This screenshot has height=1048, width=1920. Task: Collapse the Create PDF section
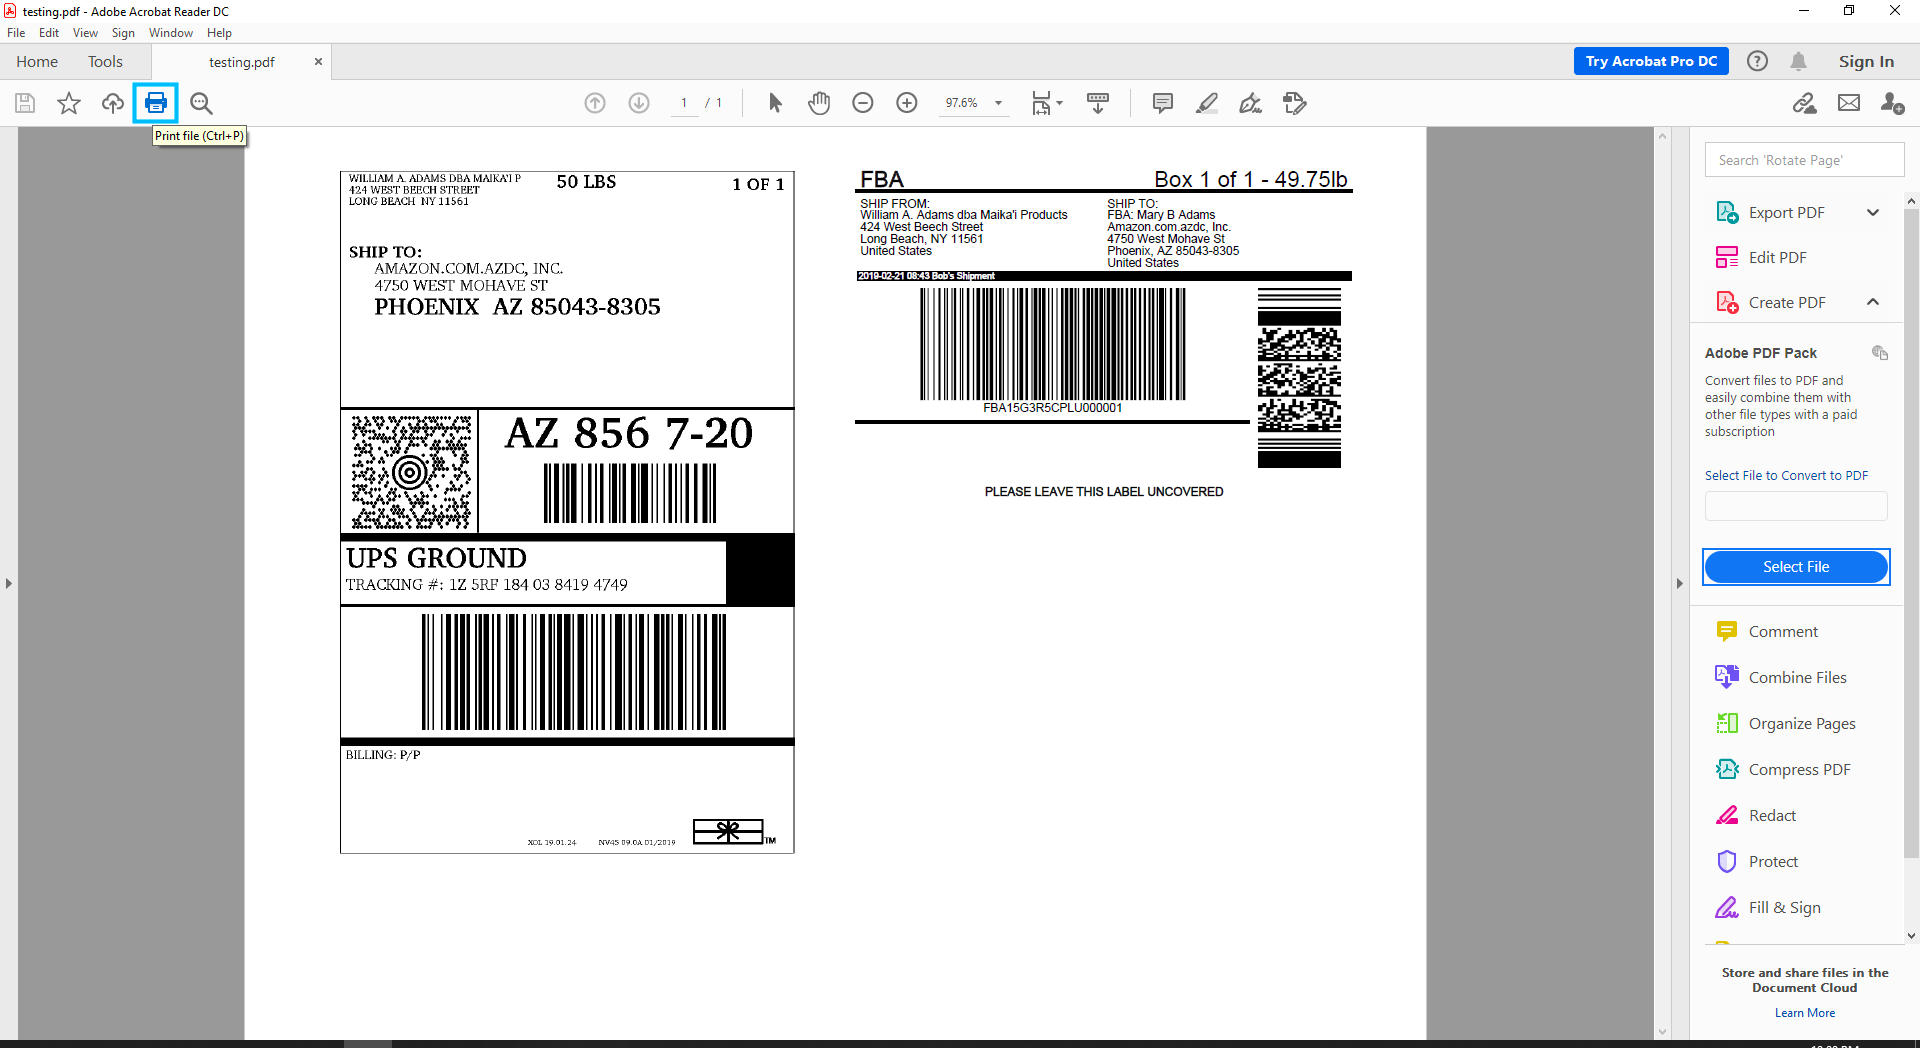(1873, 302)
